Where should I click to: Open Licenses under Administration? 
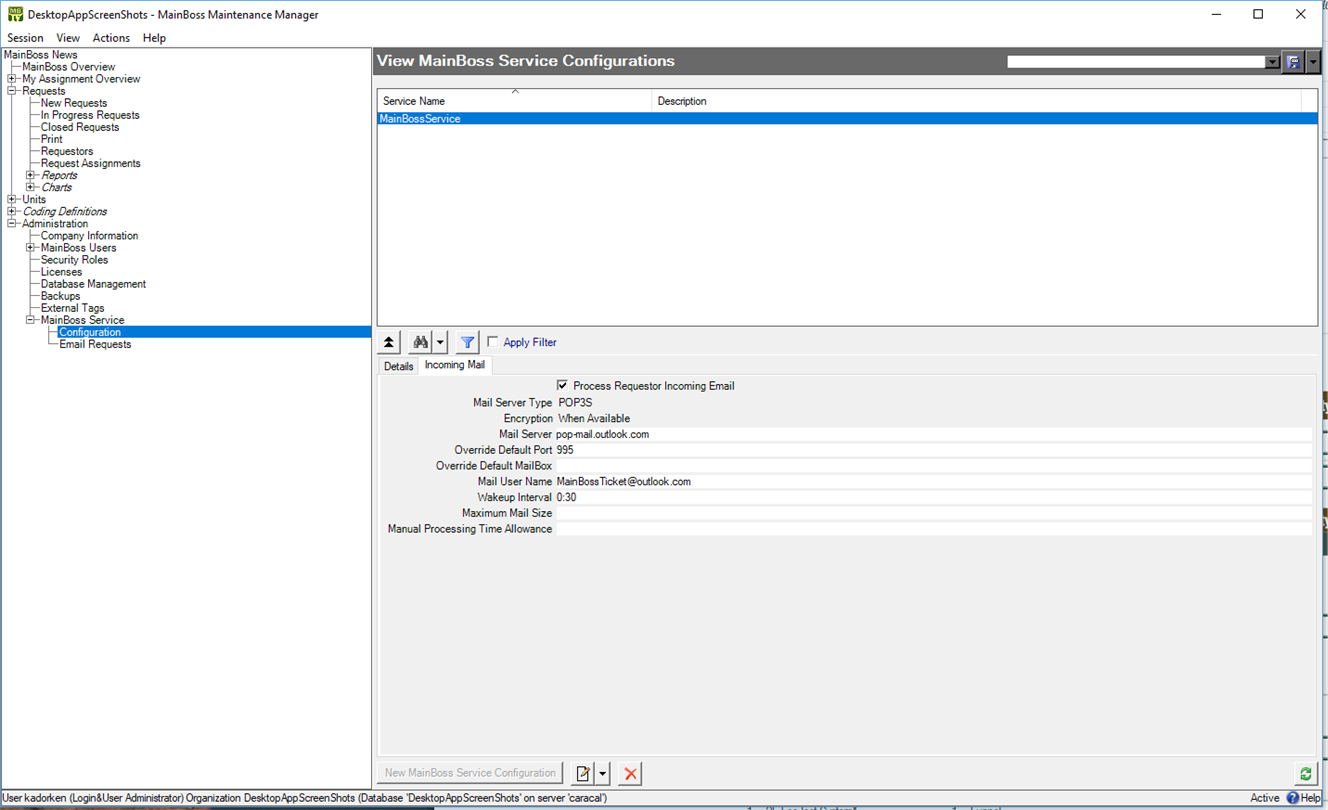(61, 272)
